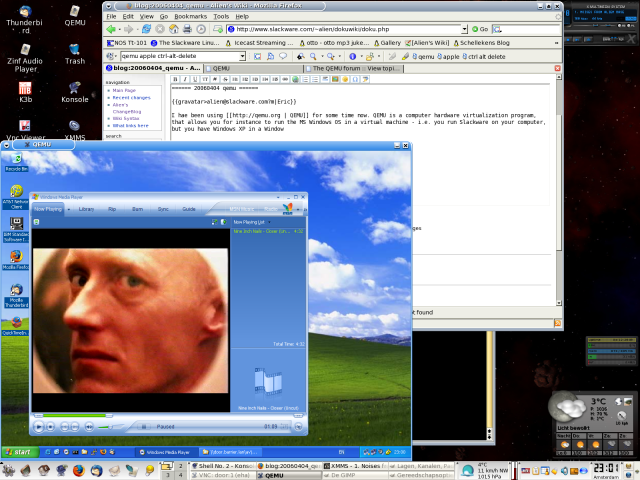
Task: Click the Go button beside URL bar
Action: coord(480,29)
